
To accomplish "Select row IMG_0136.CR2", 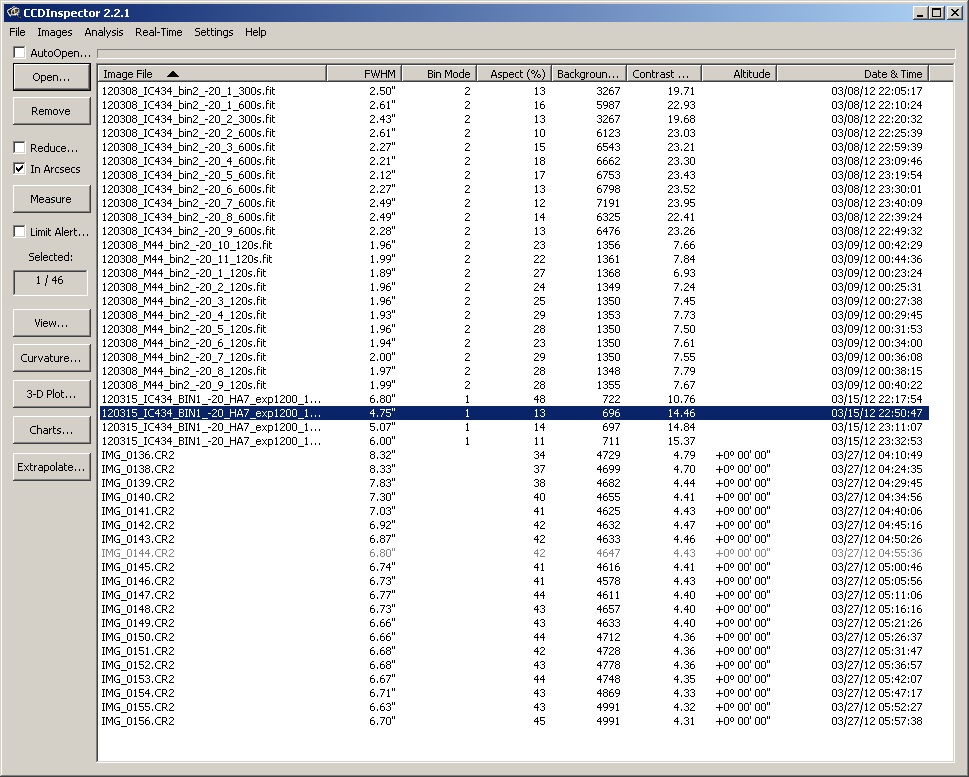I will tap(514, 455).
